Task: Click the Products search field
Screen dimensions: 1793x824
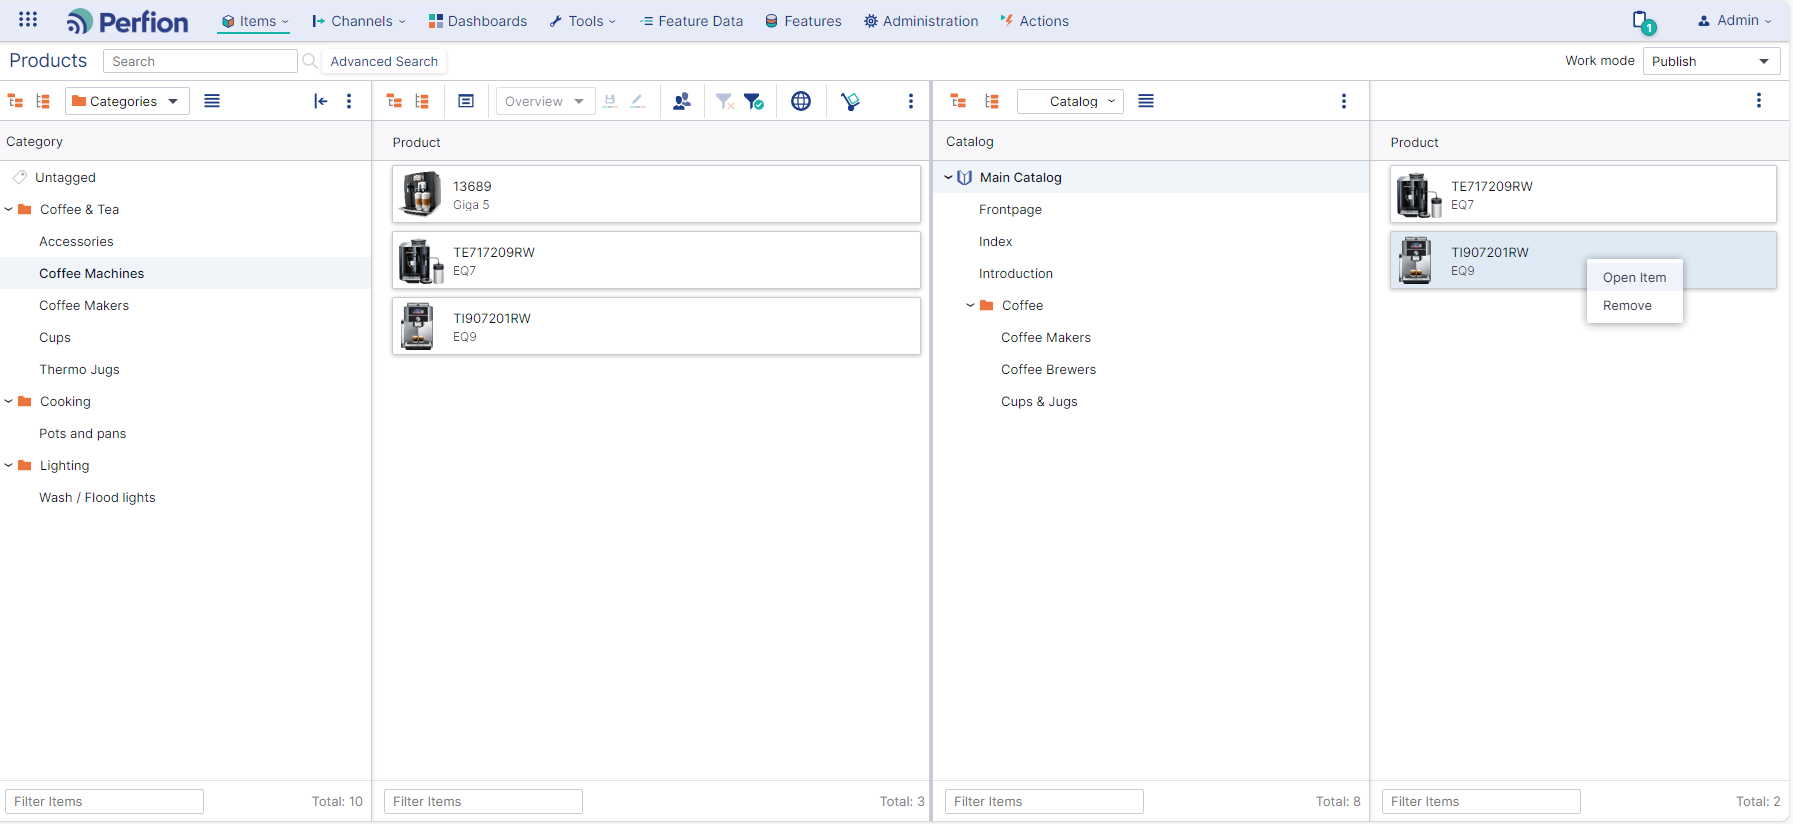Action: pyautogui.click(x=200, y=61)
